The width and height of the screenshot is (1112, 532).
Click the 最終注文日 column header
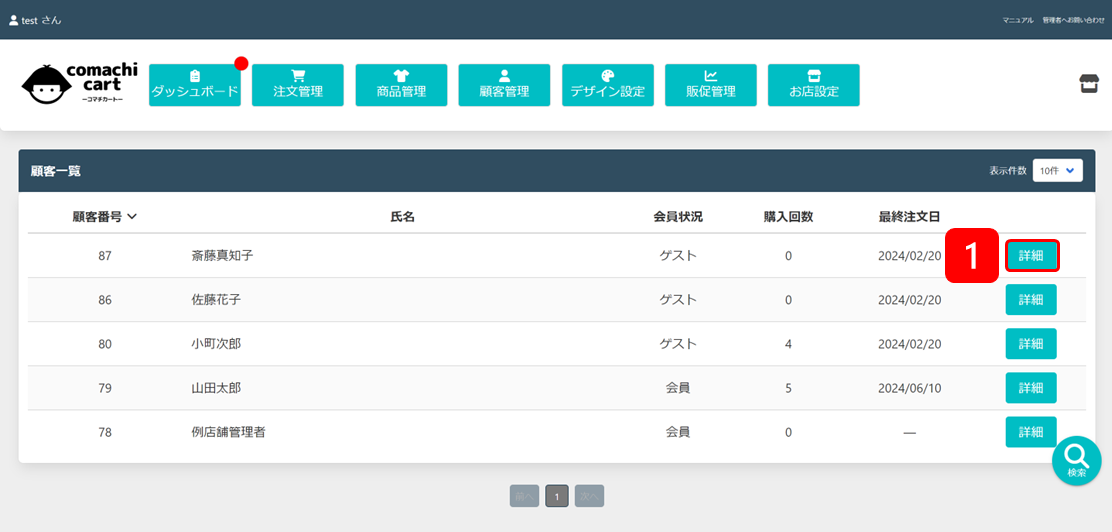909,216
